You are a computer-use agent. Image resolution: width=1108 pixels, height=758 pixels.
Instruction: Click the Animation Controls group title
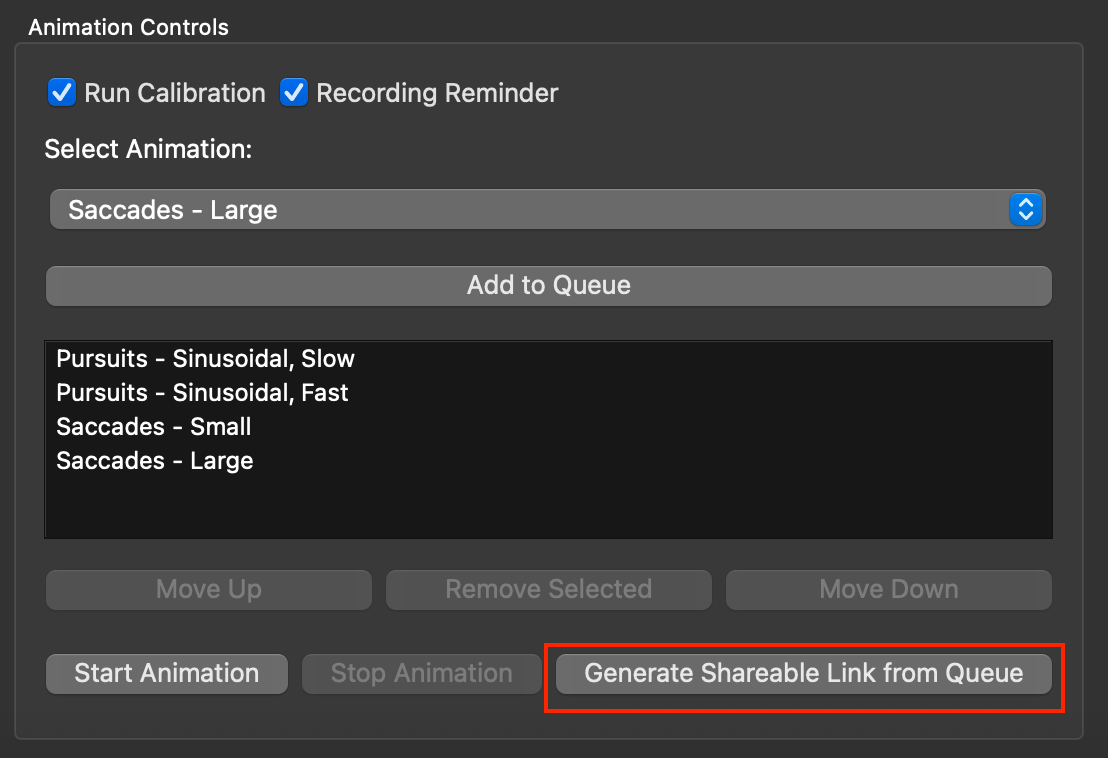[x=128, y=27]
